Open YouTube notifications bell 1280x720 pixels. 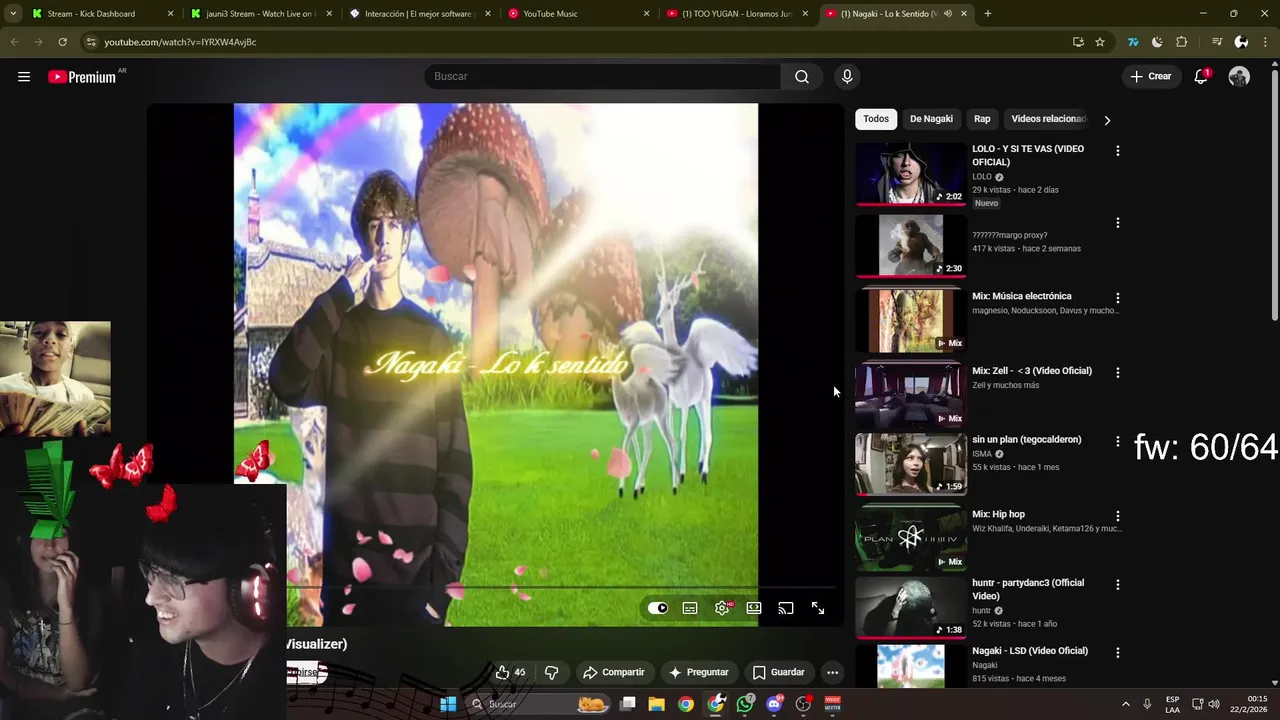(1202, 77)
